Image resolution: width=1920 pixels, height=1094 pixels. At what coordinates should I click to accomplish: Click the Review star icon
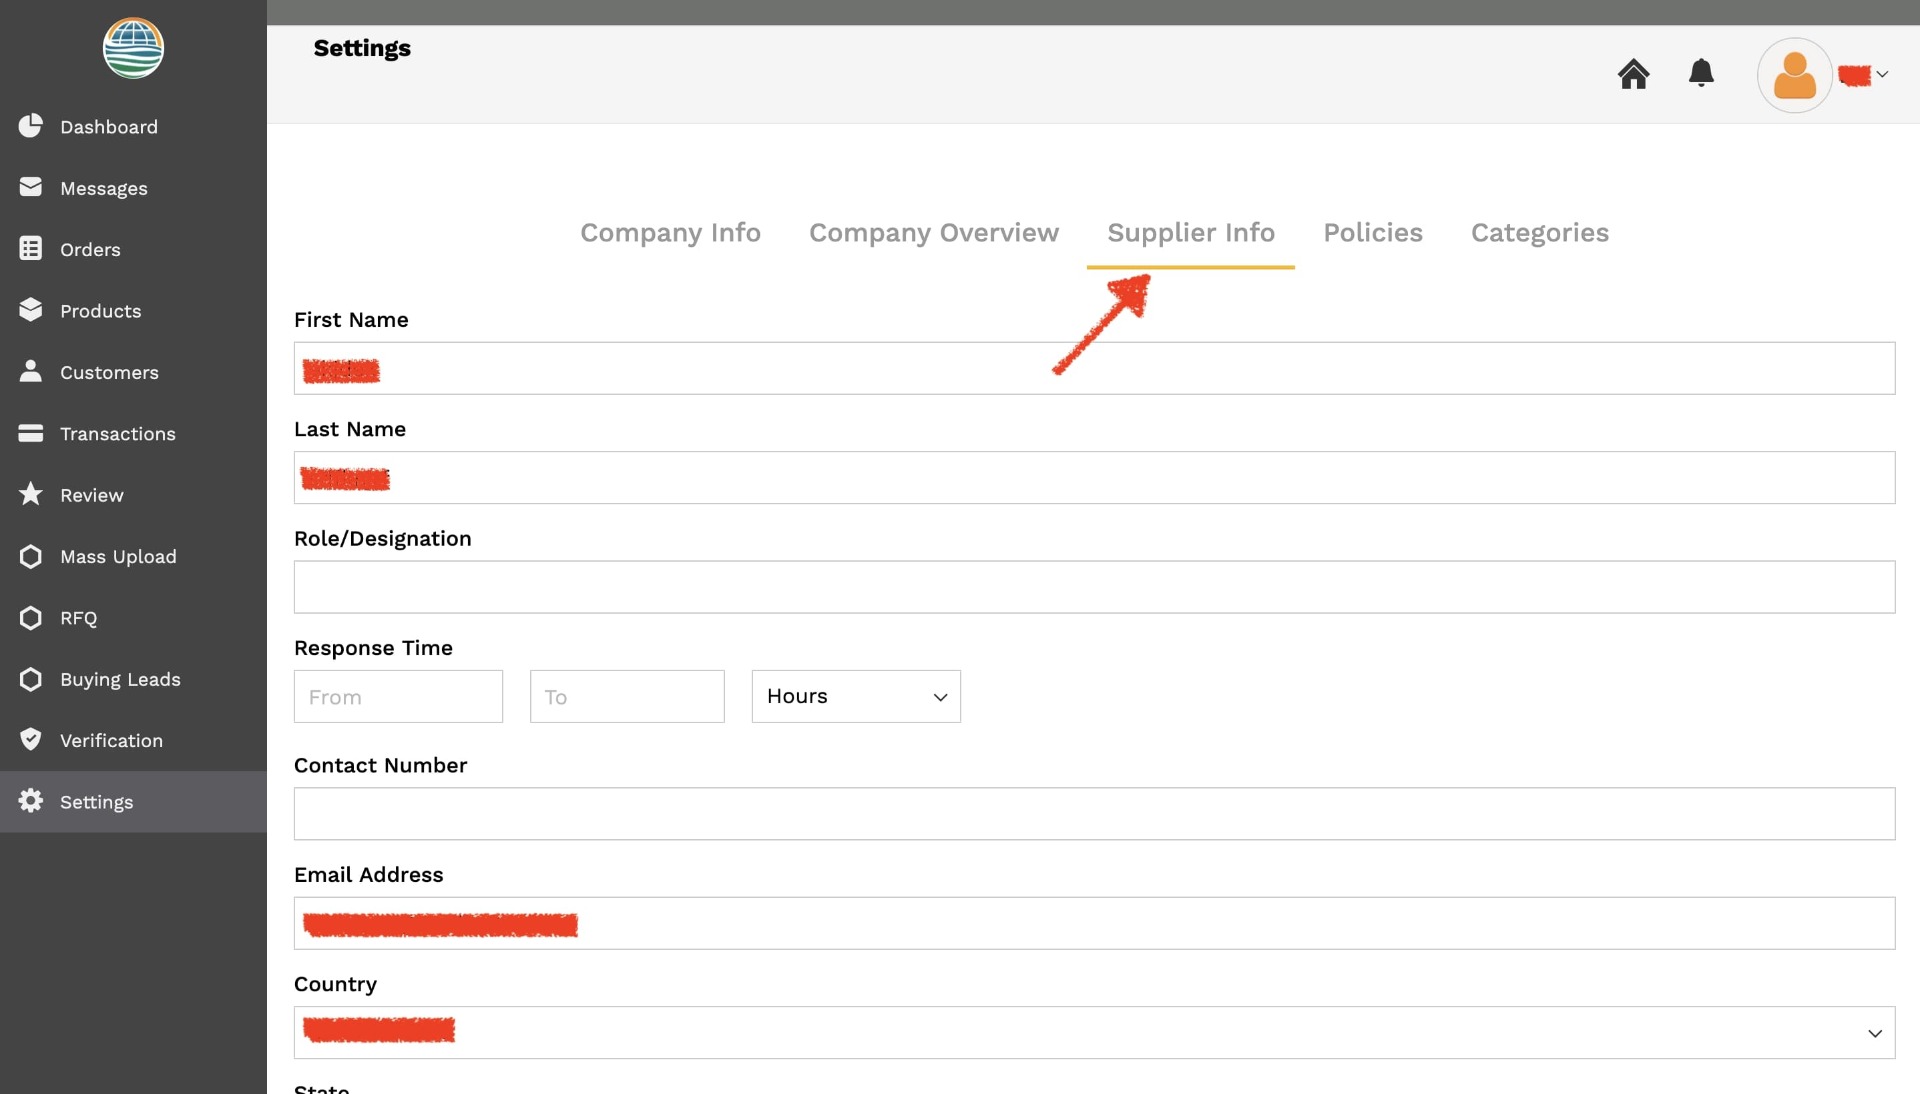click(31, 494)
